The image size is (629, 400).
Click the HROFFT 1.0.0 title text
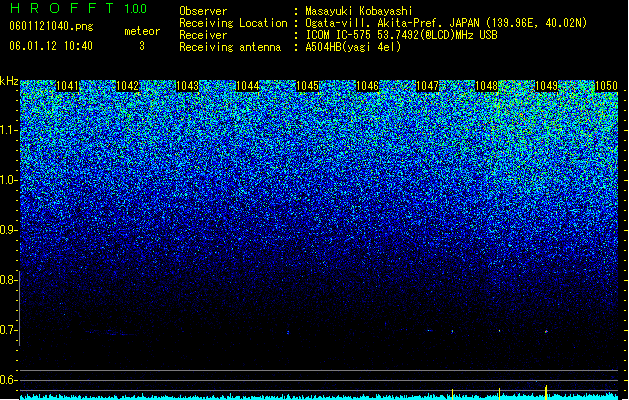pyautogui.click(x=78, y=8)
